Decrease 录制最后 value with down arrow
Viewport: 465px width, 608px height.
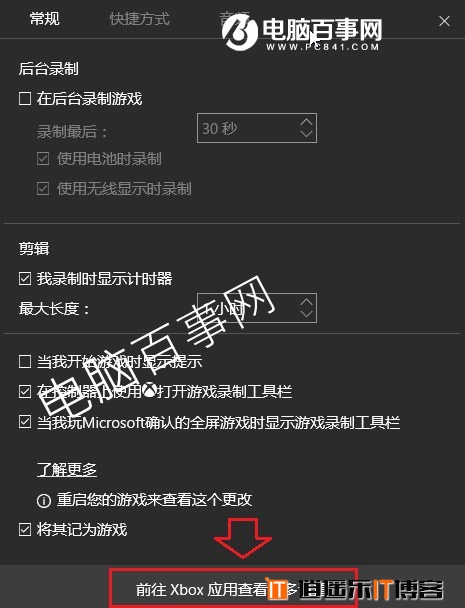[306, 134]
